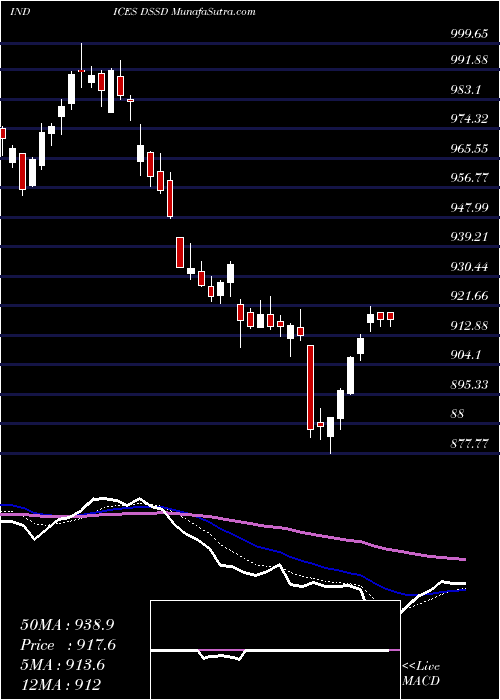Click the 974.32 price label

tap(469, 119)
